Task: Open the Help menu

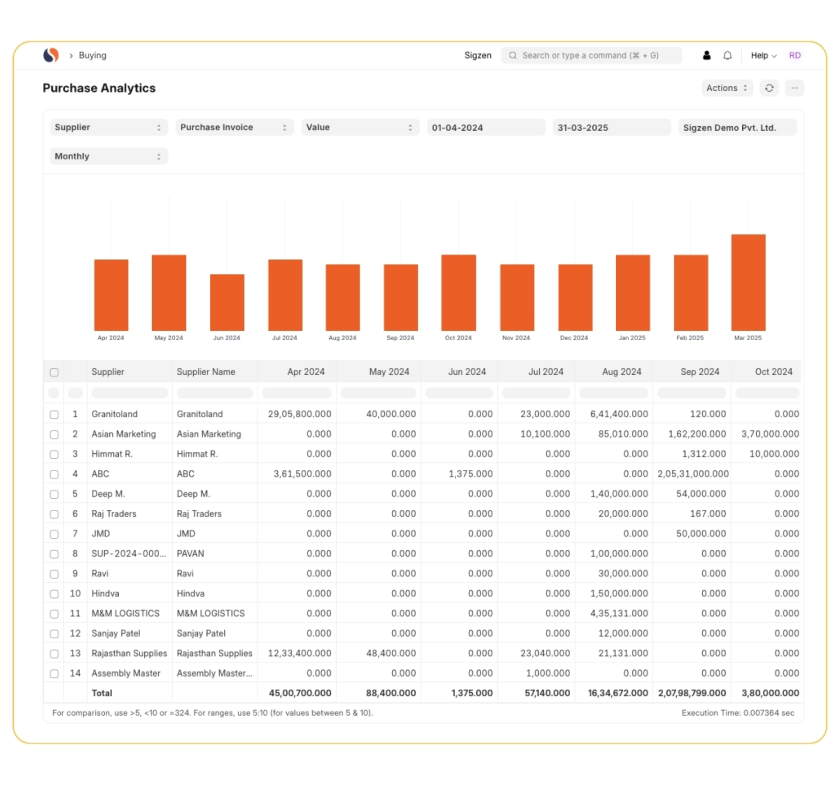Action: click(x=764, y=56)
